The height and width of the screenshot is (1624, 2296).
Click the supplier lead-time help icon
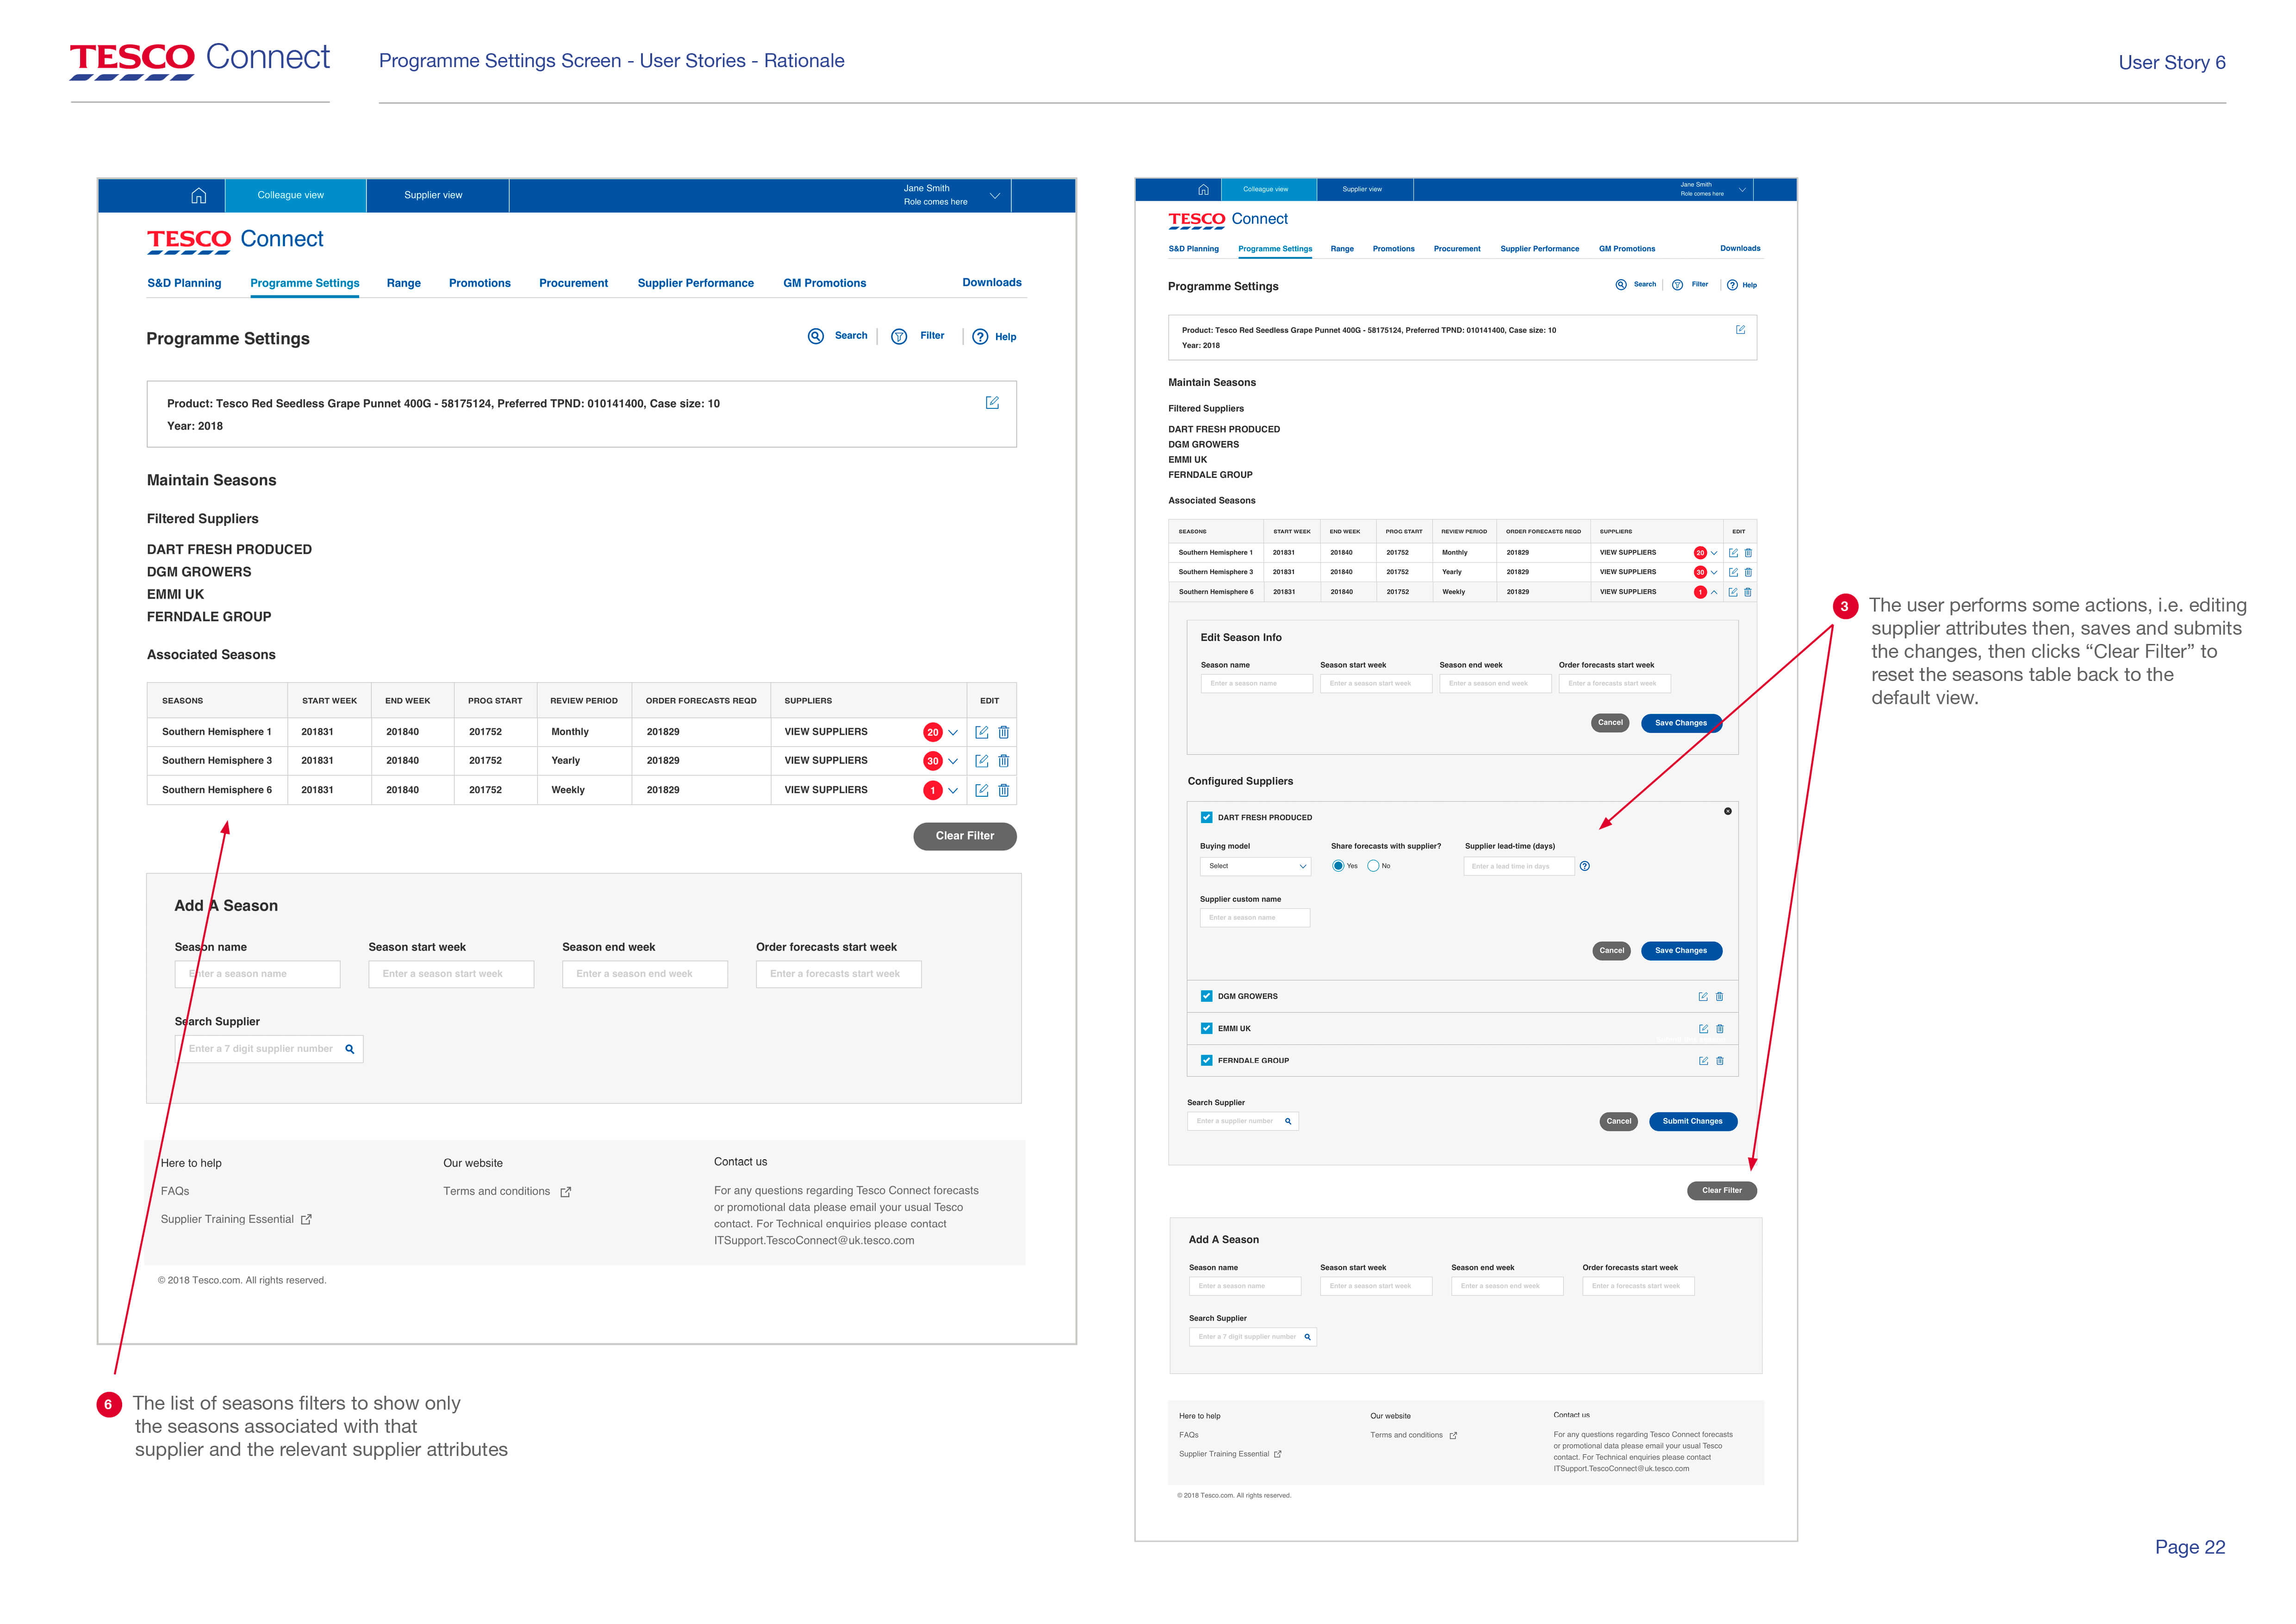point(1584,866)
